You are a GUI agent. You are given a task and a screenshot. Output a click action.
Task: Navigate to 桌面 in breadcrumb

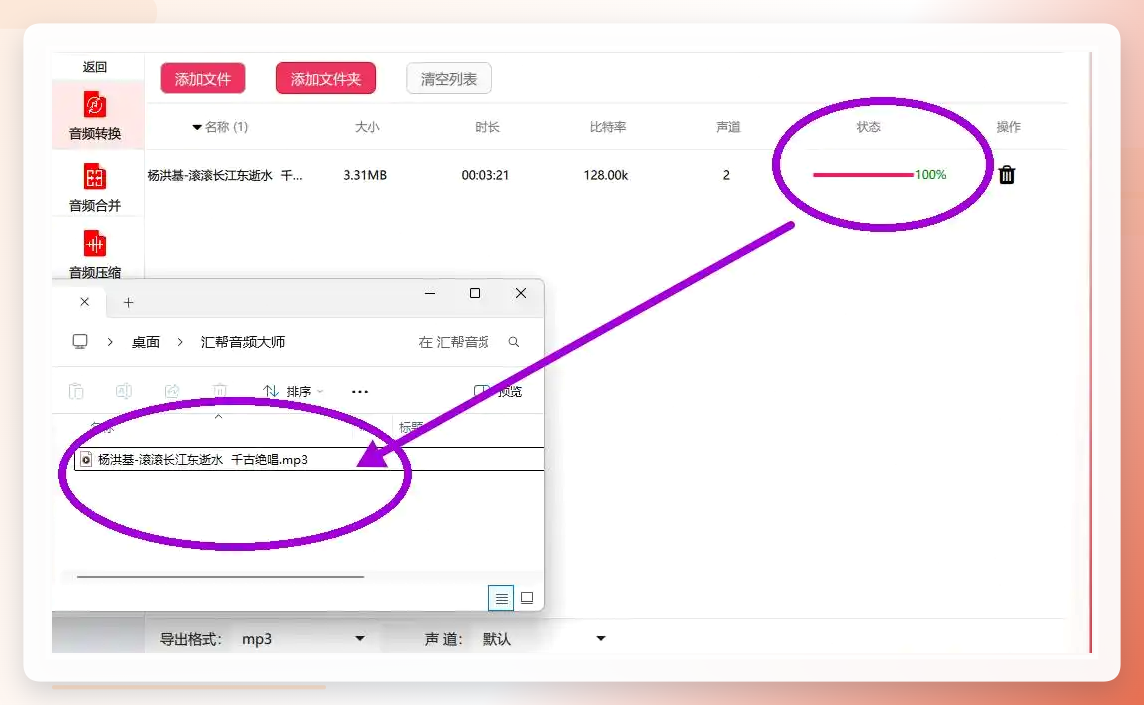[145, 342]
